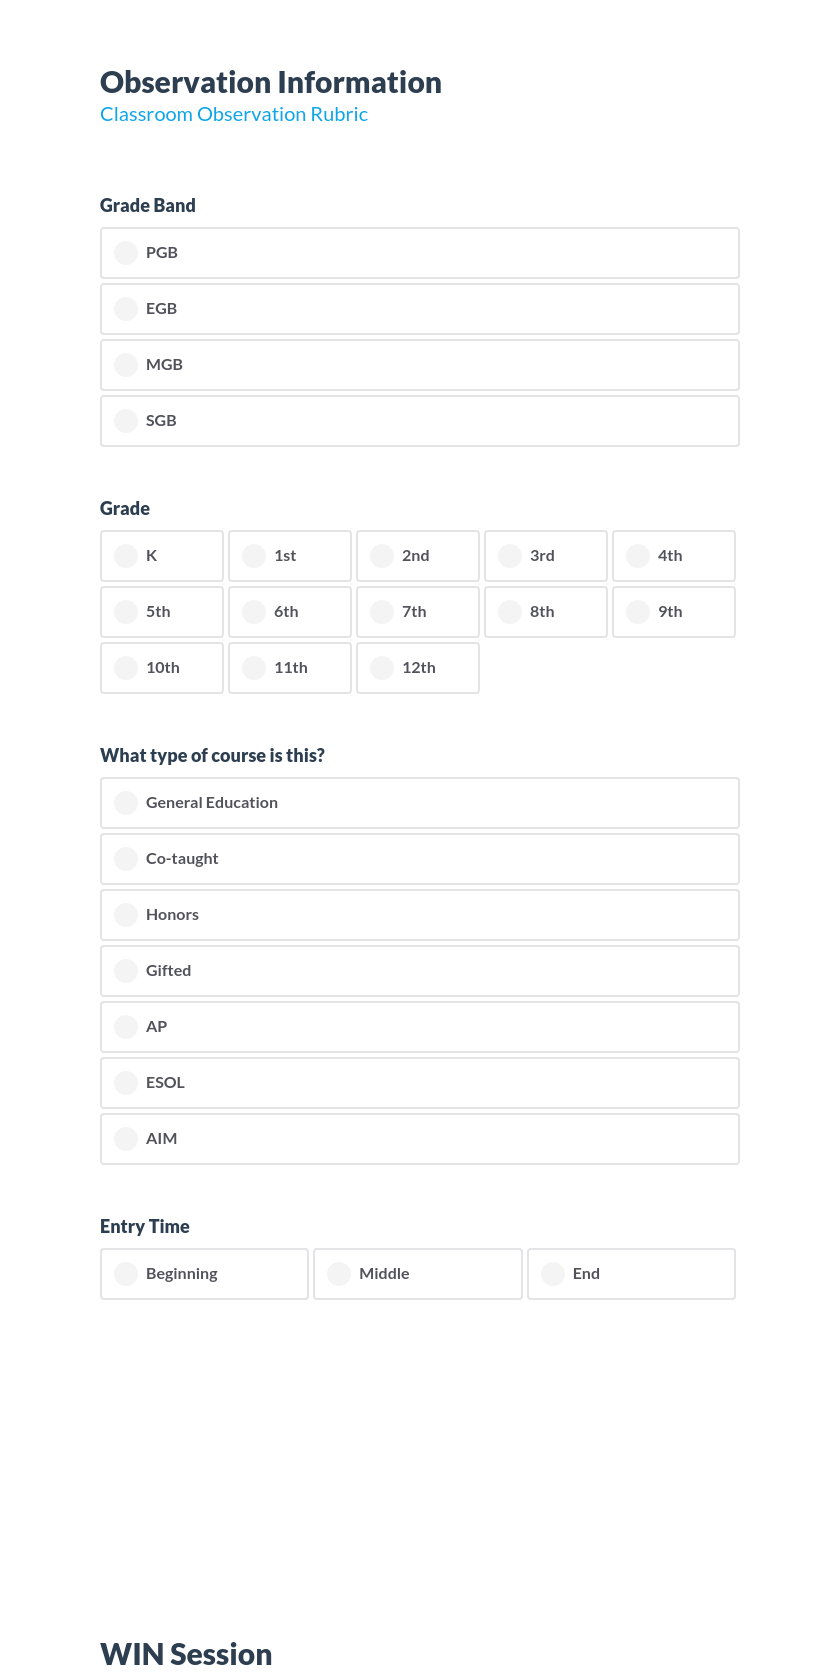Image resolution: width=840 pixels, height=1680 pixels.
Task: Choose Co-taught course type
Action: click(420, 858)
